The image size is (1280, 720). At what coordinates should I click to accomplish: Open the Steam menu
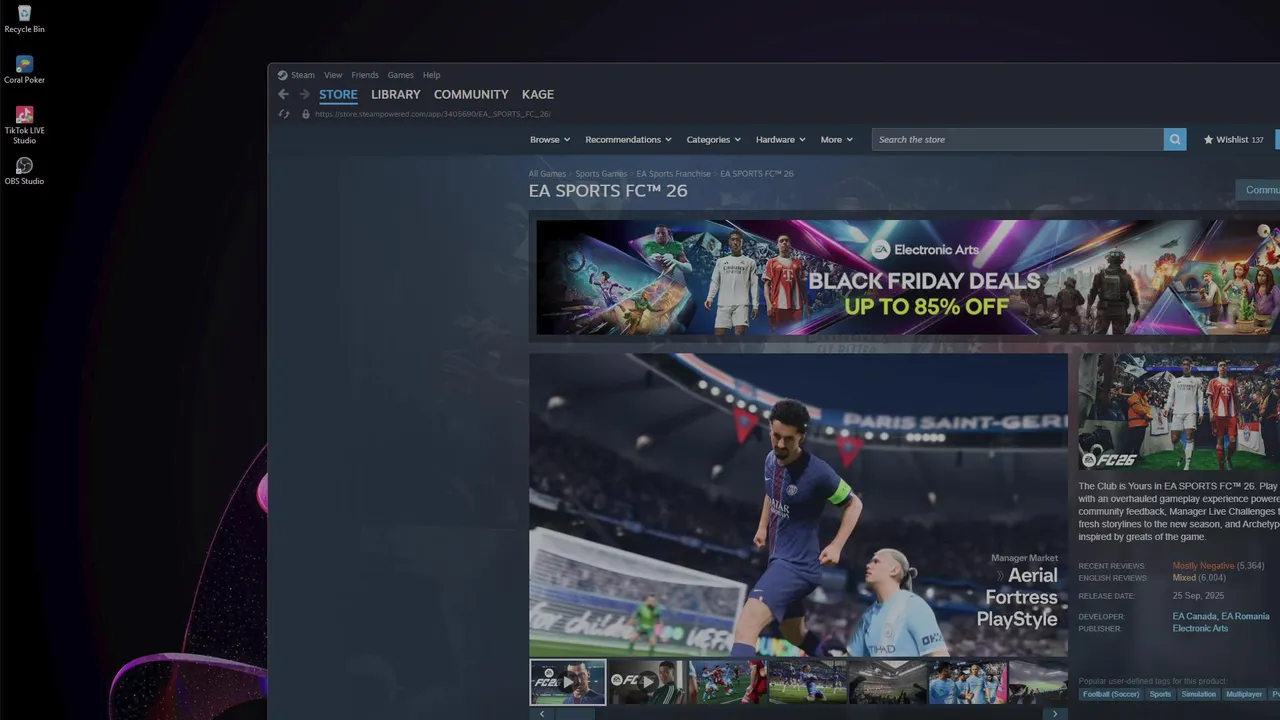(x=303, y=75)
